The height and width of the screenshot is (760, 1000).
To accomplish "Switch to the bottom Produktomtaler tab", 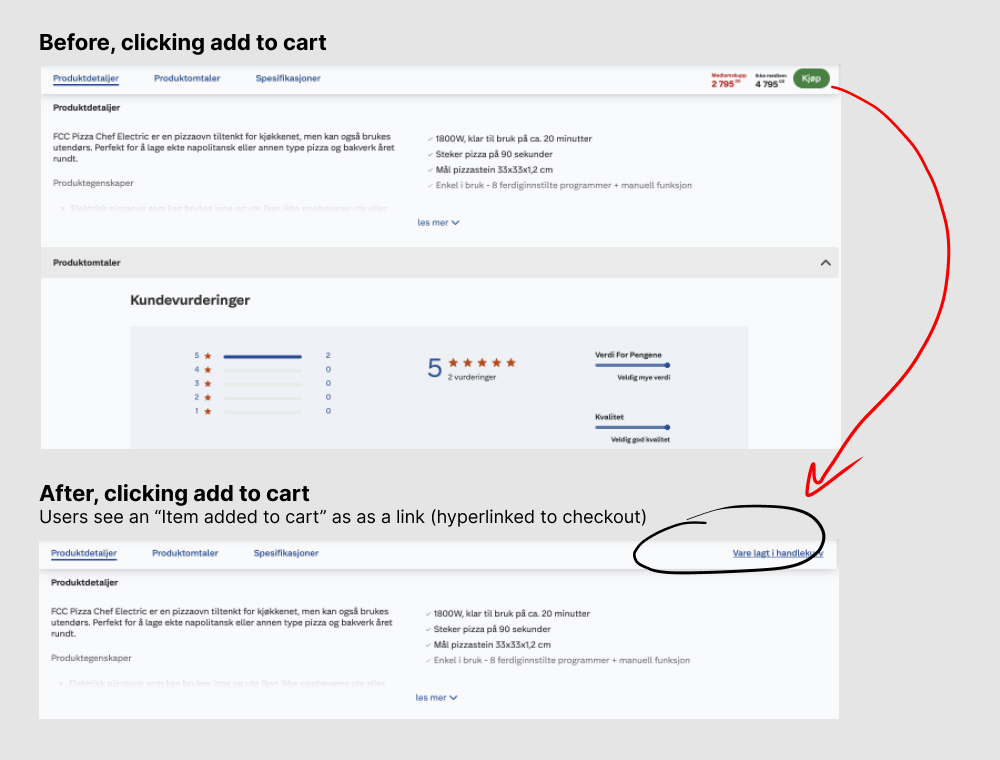I will click(185, 553).
